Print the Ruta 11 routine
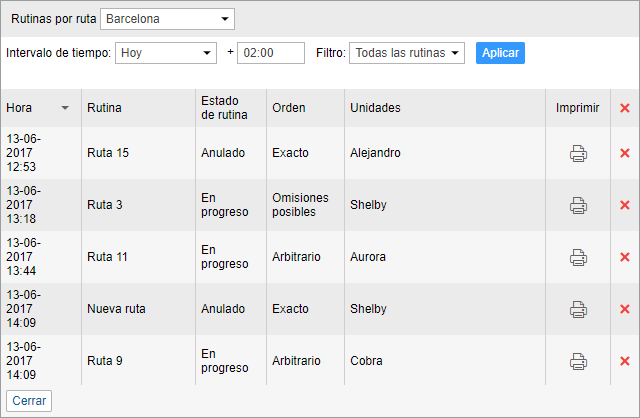The width and height of the screenshot is (640, 418). point(578,257)
